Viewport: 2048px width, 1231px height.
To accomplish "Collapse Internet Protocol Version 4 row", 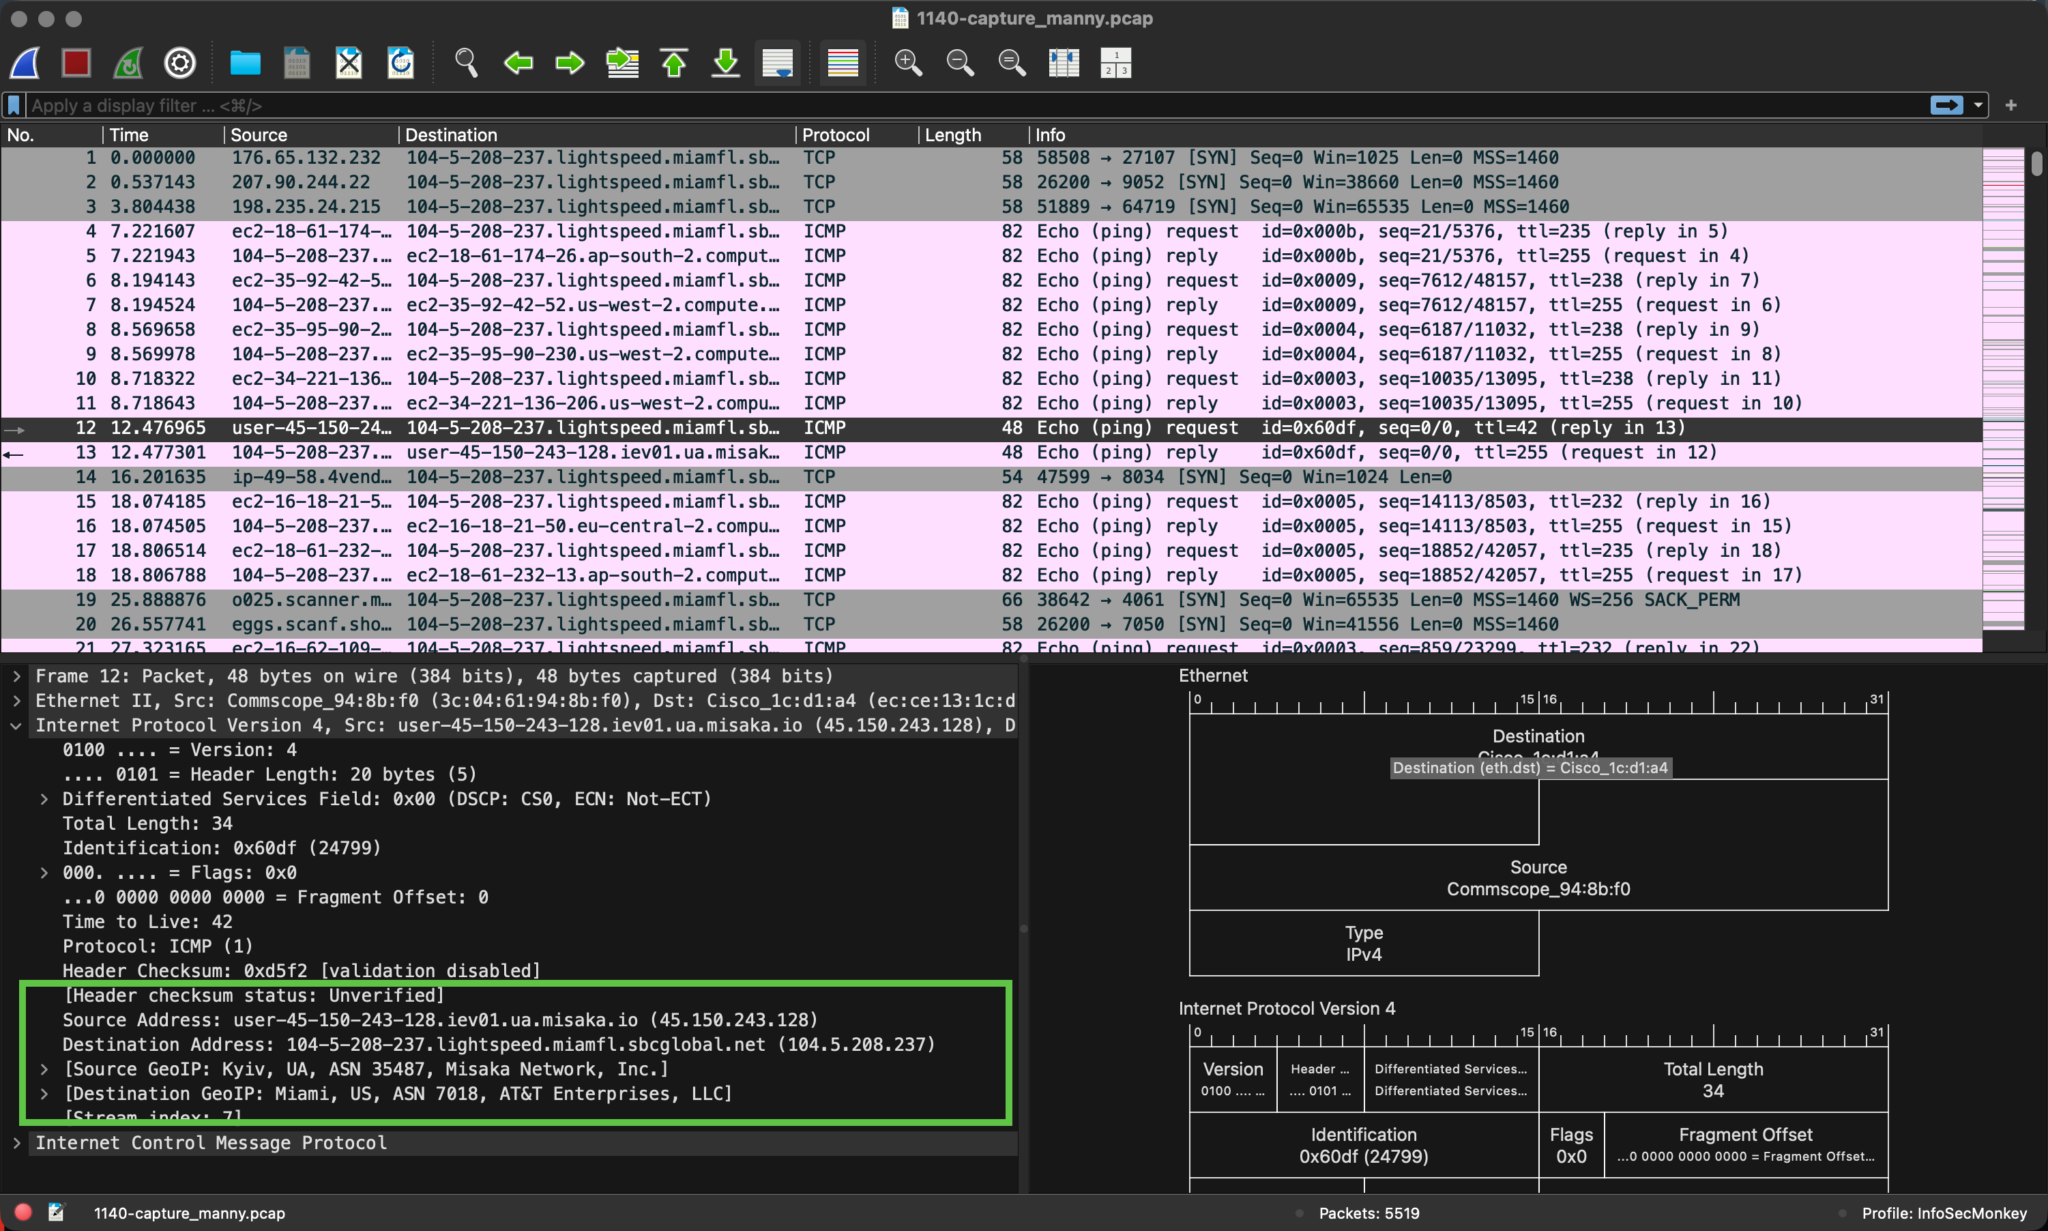I will (x=16, y=726).
